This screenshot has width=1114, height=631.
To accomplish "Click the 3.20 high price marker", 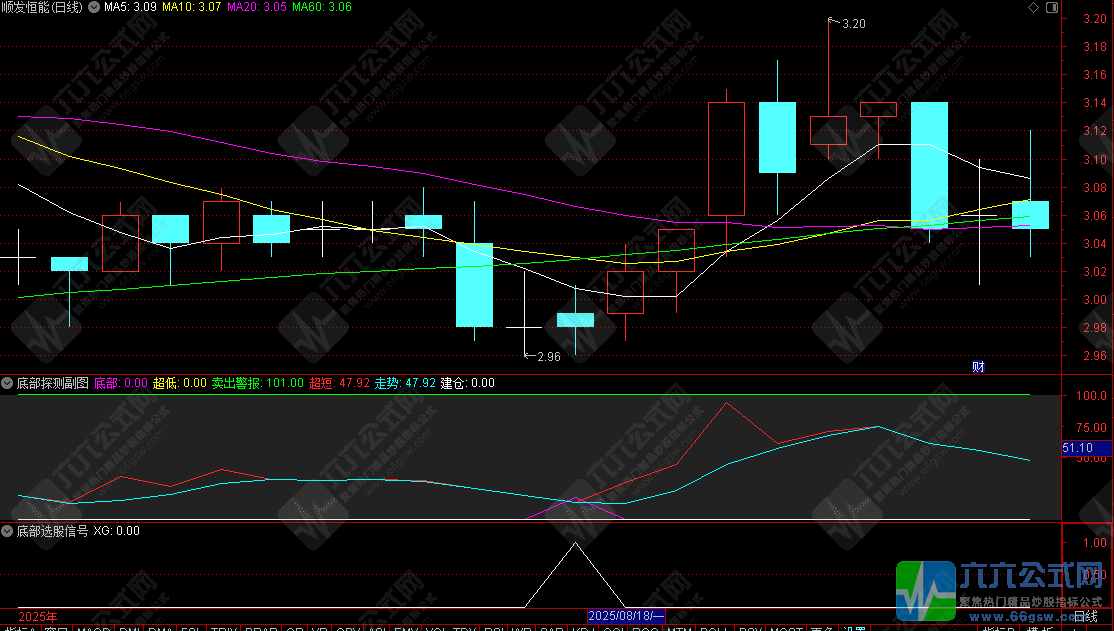I will pos(850,23).
